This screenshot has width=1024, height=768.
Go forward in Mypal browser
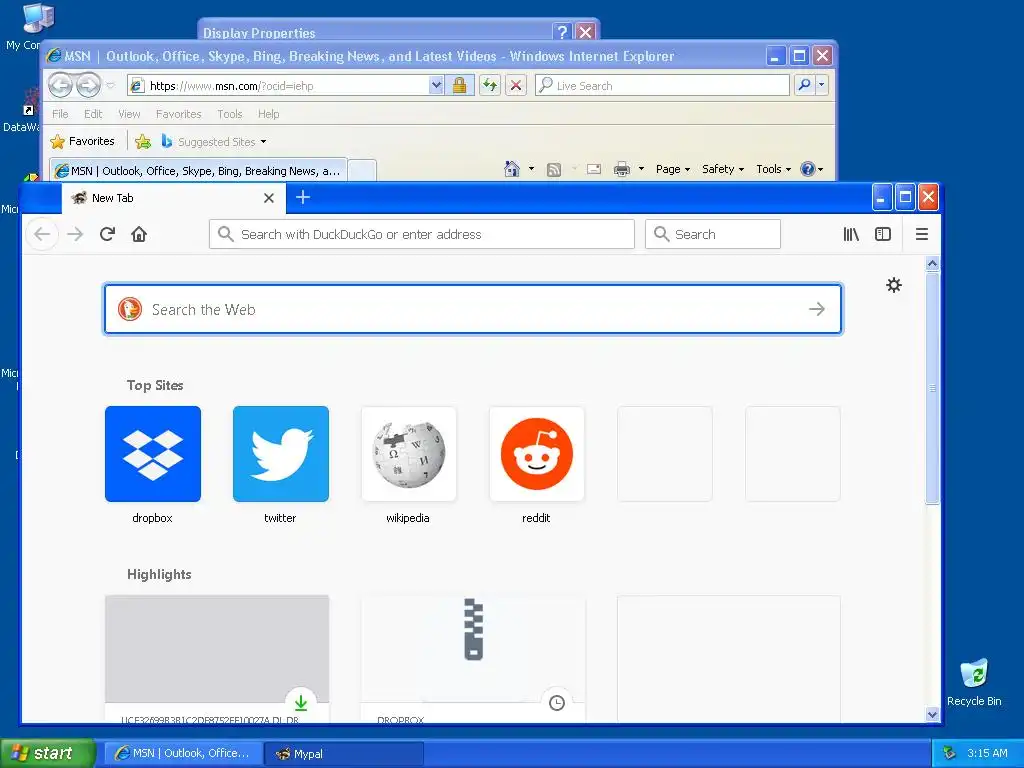[75, 234]
